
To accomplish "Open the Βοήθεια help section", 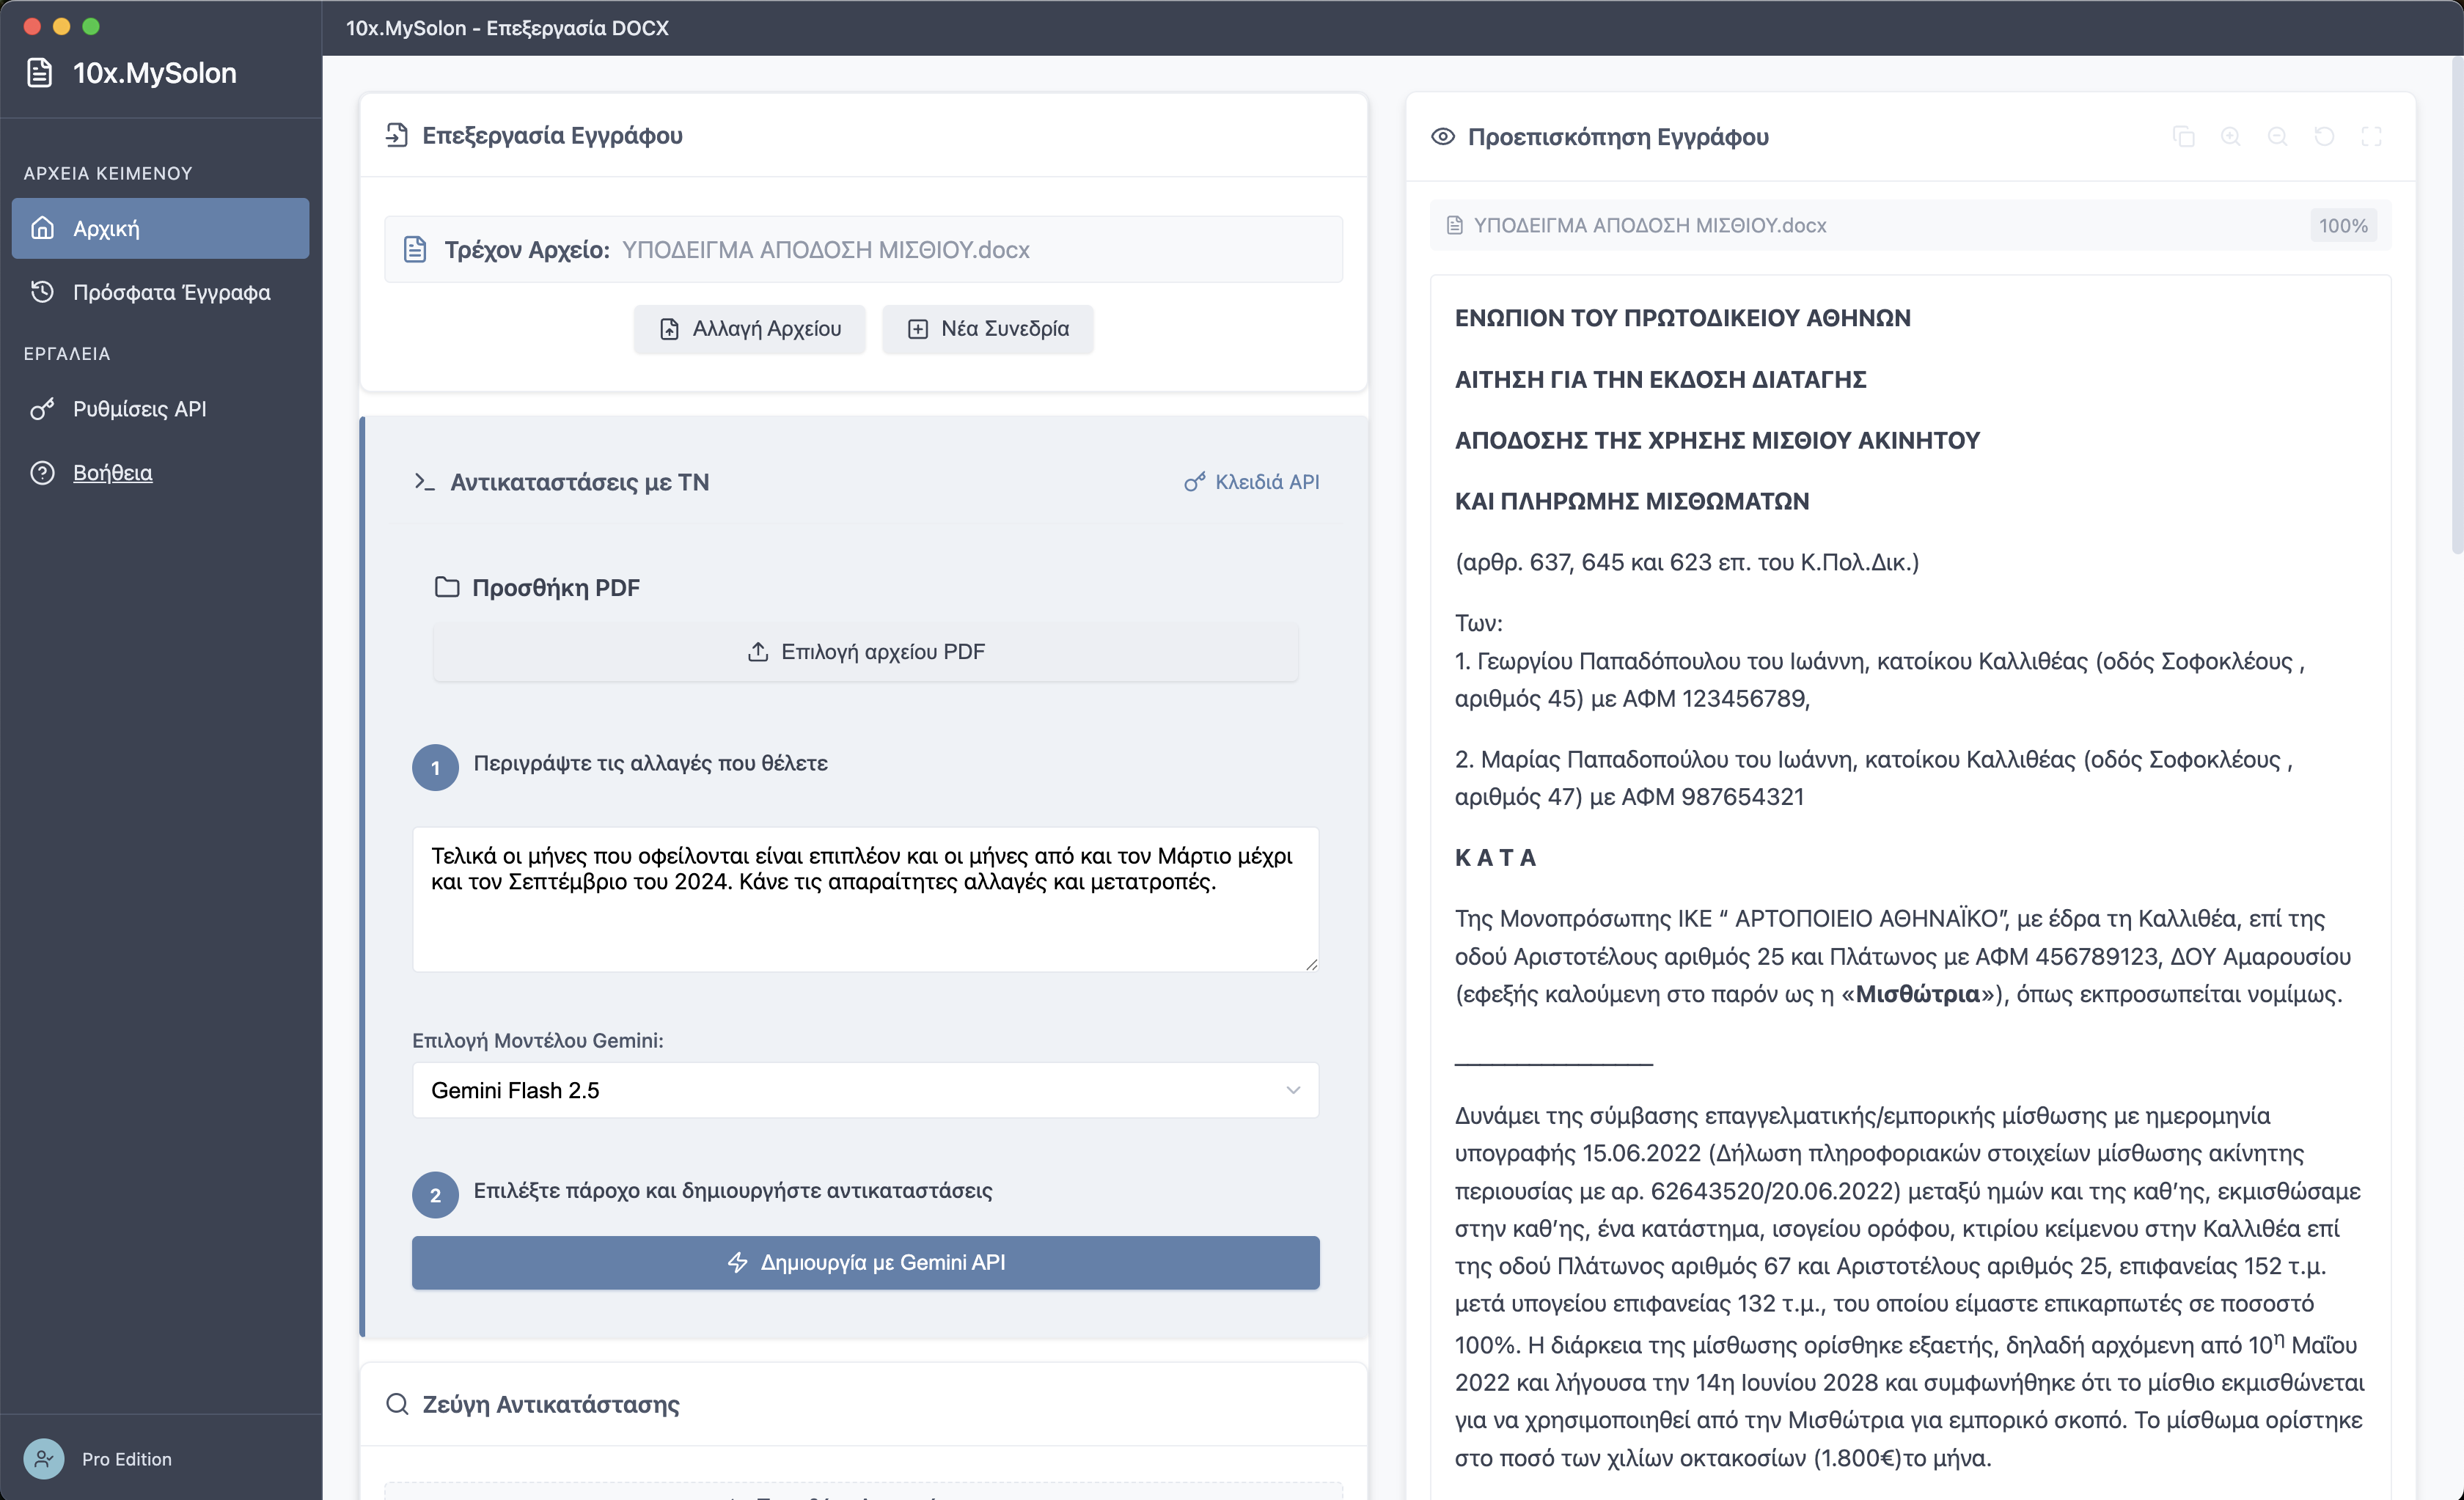I will click(112, 472).
